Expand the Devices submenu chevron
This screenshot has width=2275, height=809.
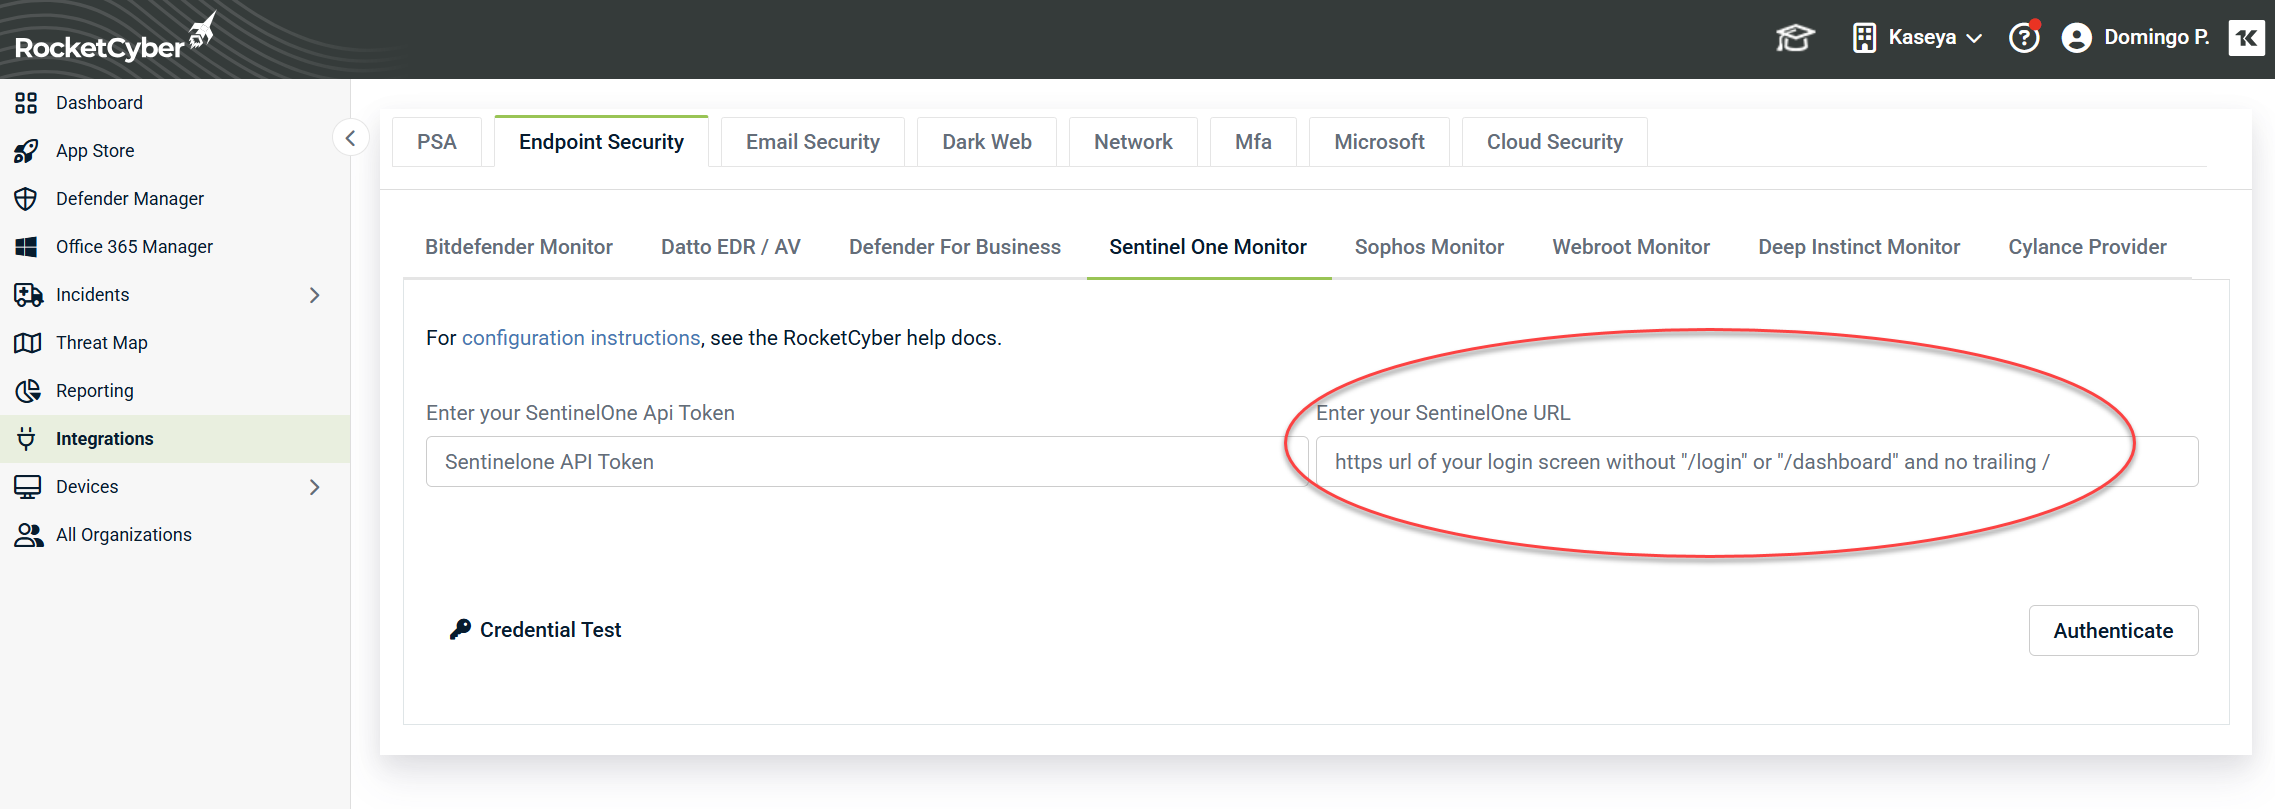(314, 487)
